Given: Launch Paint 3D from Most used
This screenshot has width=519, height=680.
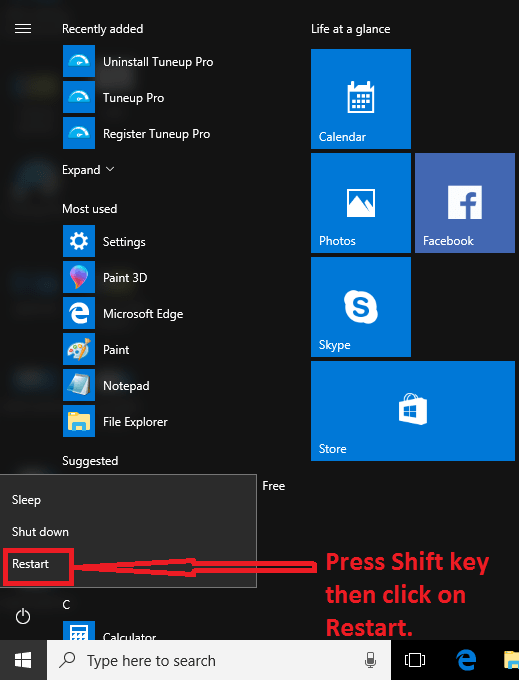Looking at the screenshot, I should [x=105, y=277].
